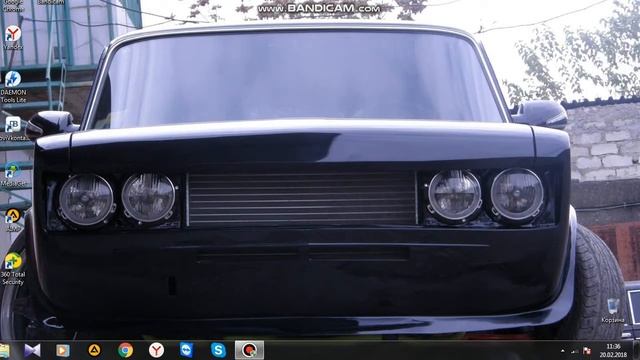Launch Visual Studio from the taskbar
The width and height of the screenshot is (640, 360).
tap(32, 350)
